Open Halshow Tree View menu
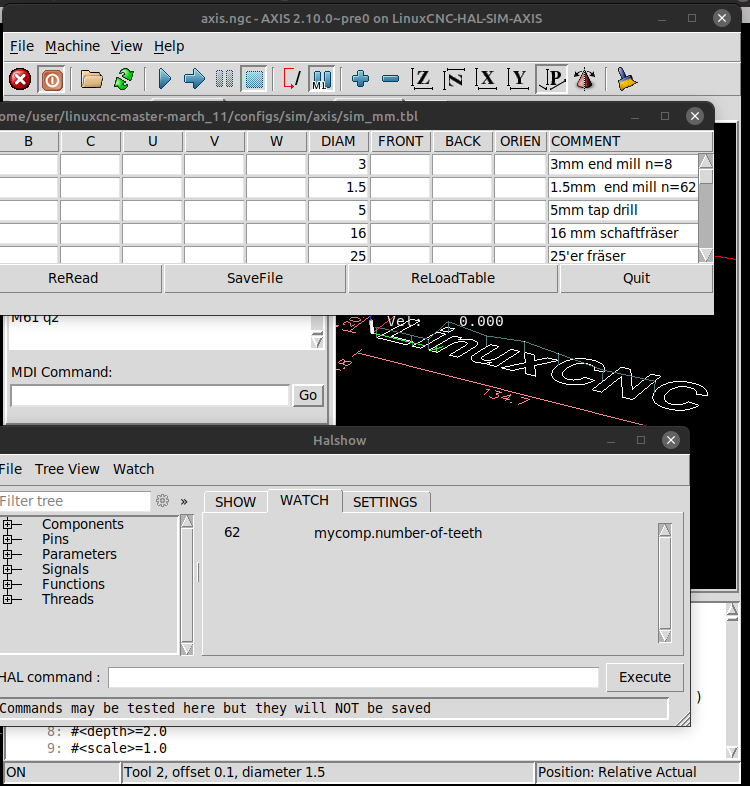The height and width of the screenshot is (786, 750). (x=67, y=469)
